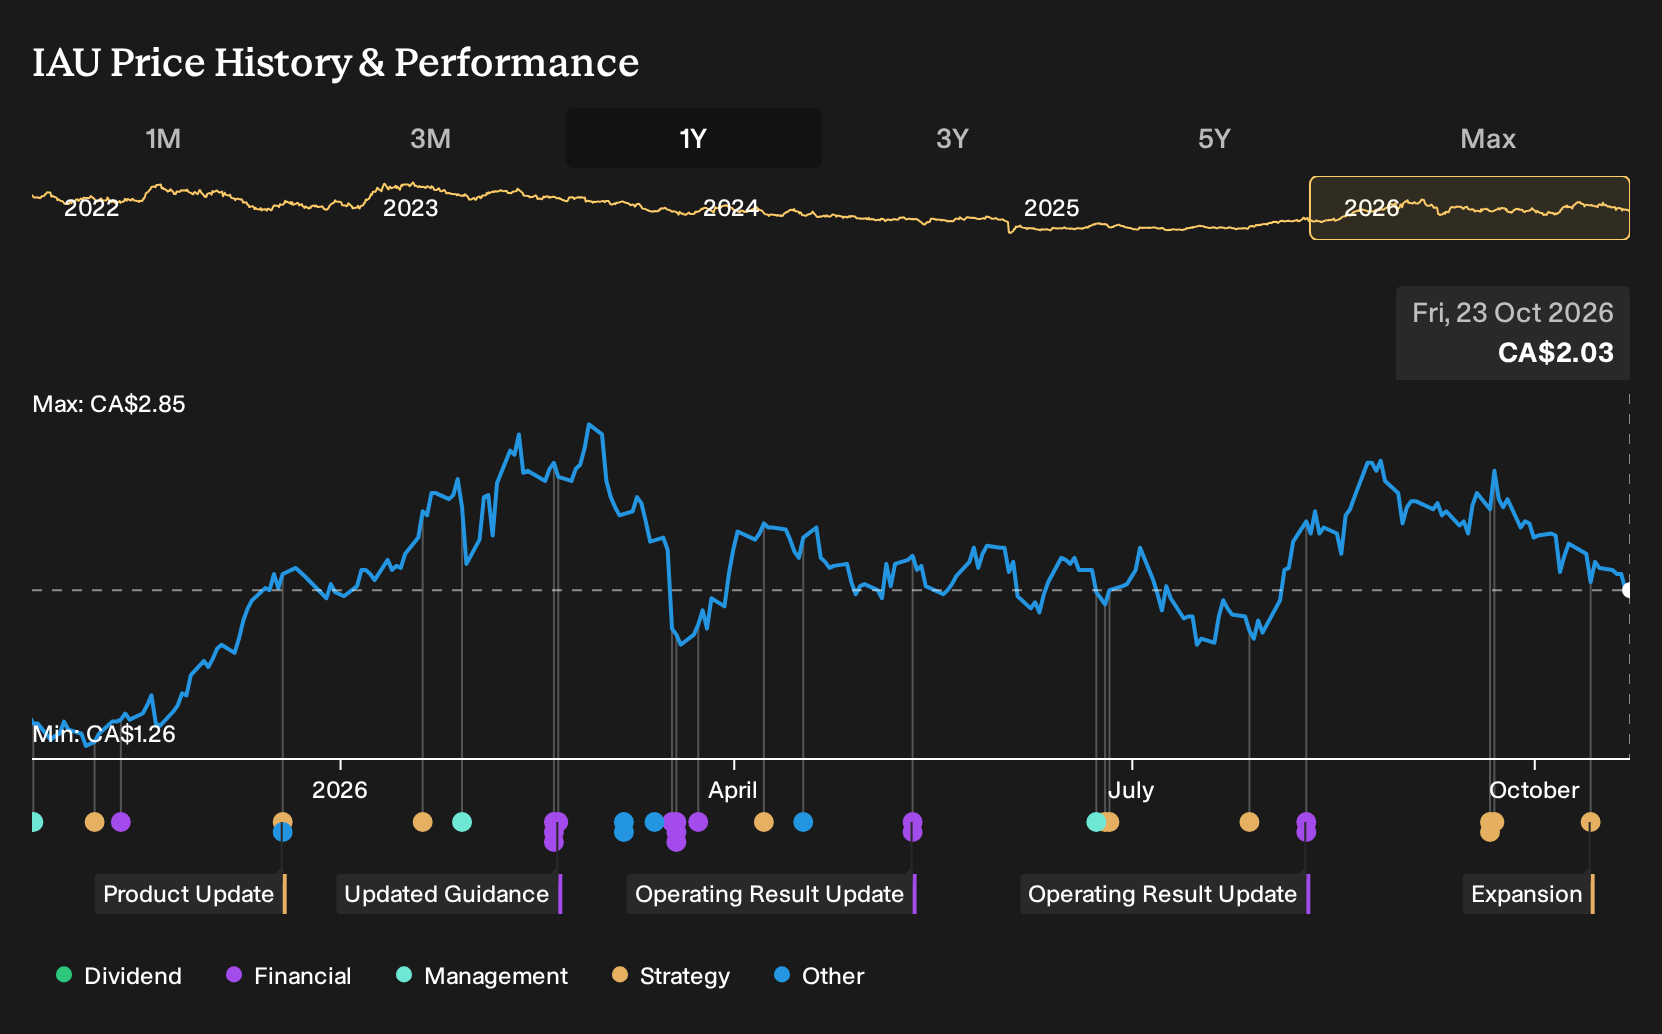The image size is (1662, 1034).
Task: Choose the 1Y range tab
Action: pyautogui.click(x=693, y=138)
